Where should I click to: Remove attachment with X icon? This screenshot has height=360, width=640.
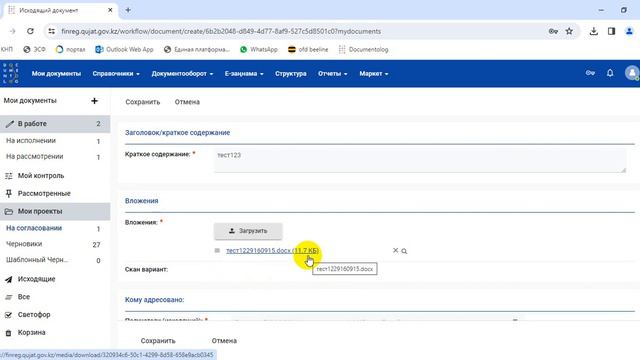click(395, 251)
